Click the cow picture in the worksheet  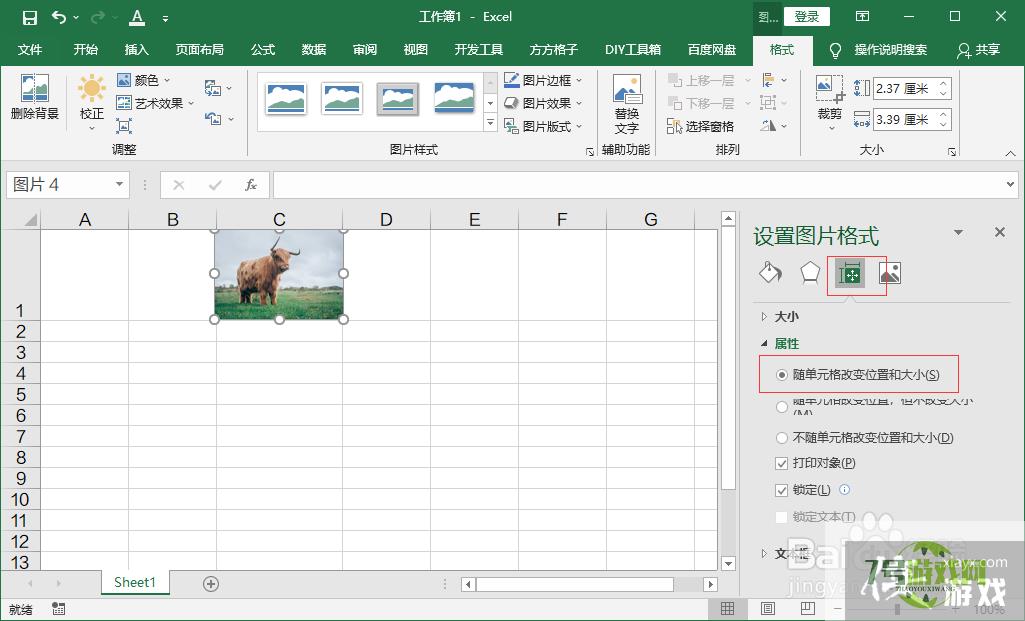(279, 275)
